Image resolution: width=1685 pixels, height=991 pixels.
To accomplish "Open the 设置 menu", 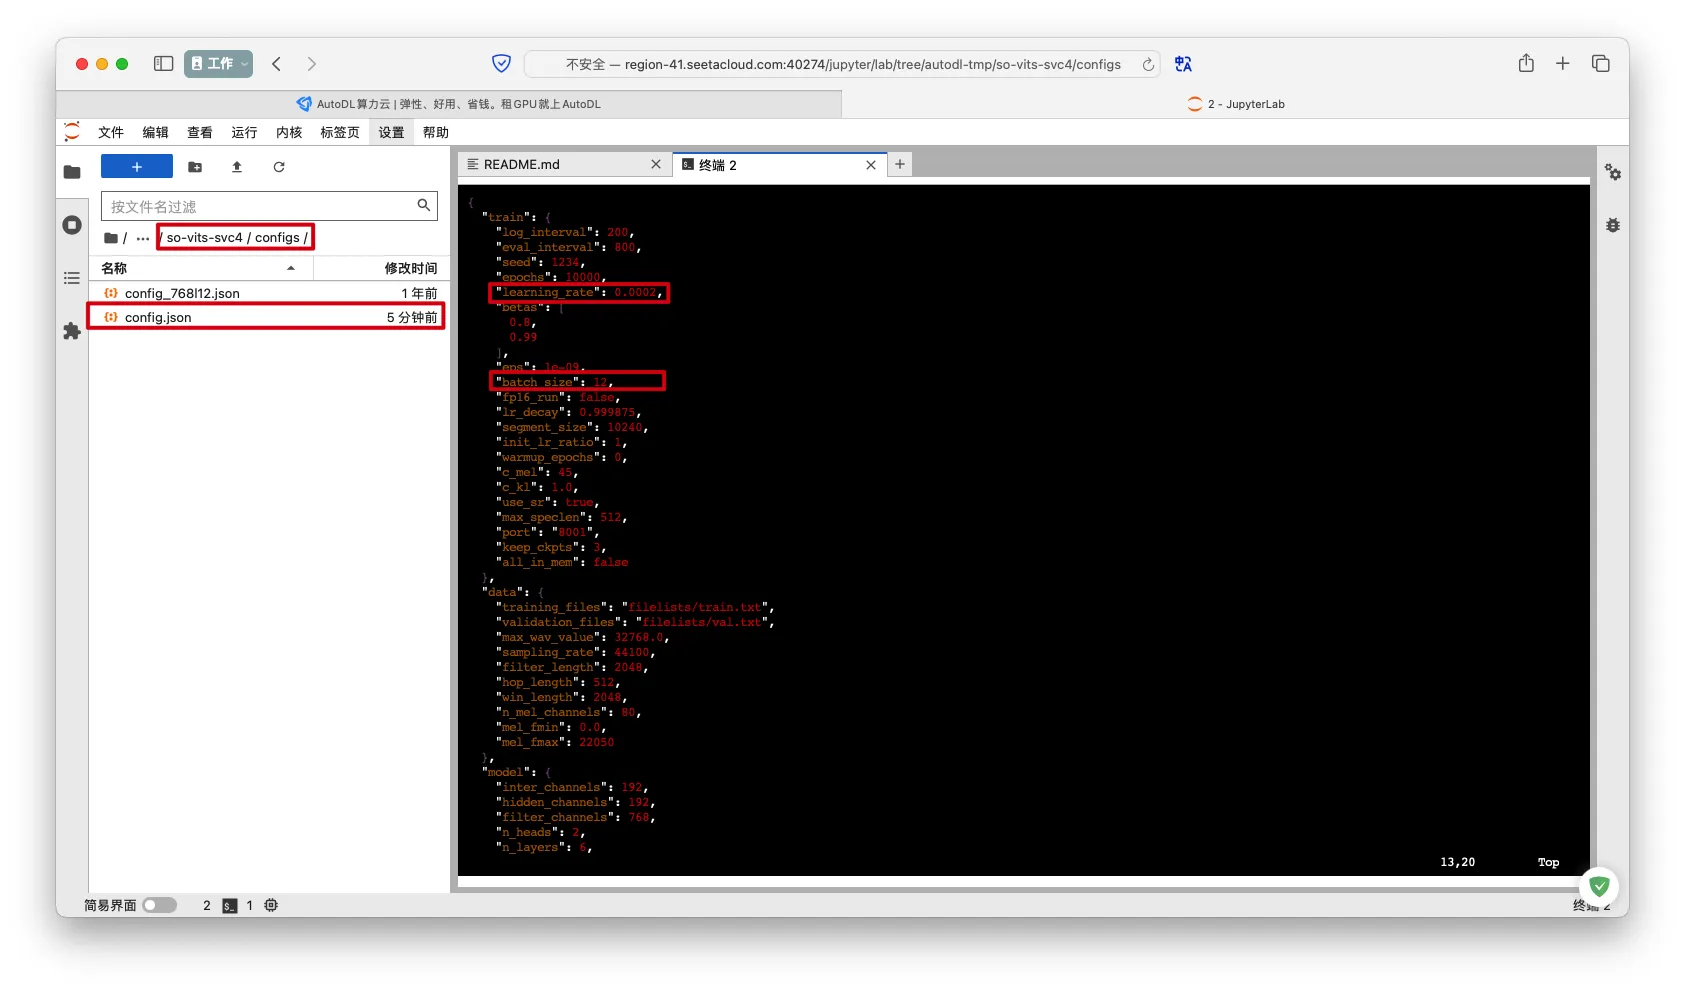I will [391, 132].
